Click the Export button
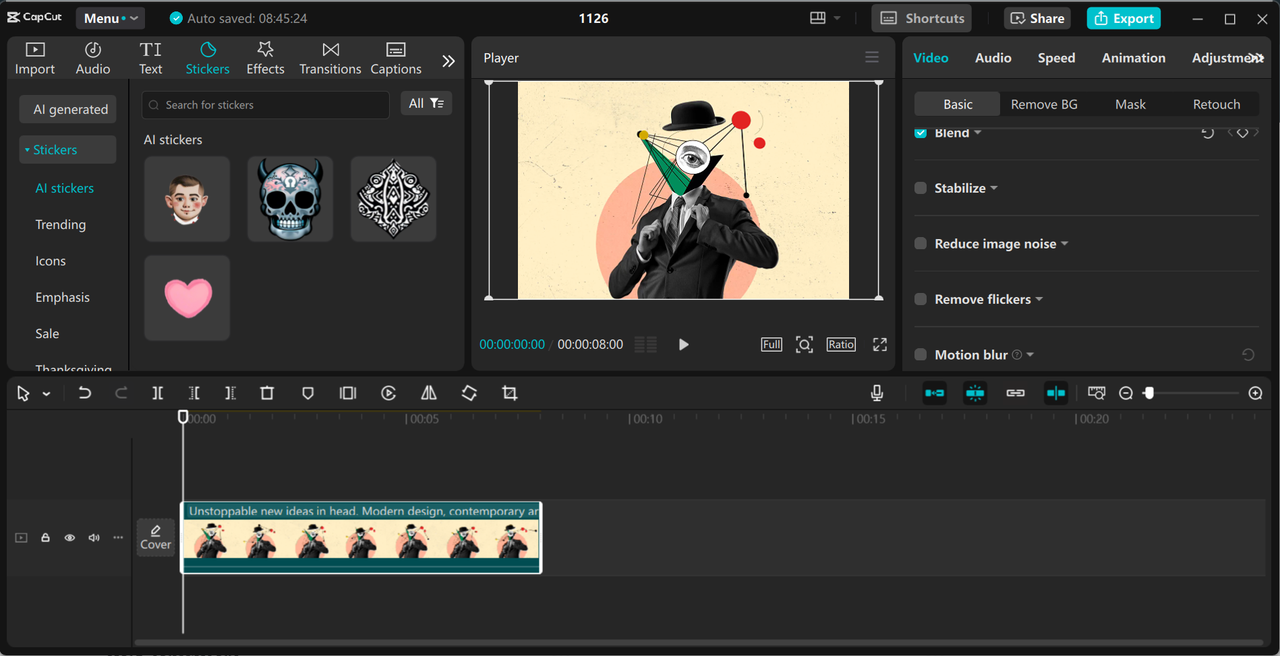The image size is (1280, 656). tap(1124, 18)
